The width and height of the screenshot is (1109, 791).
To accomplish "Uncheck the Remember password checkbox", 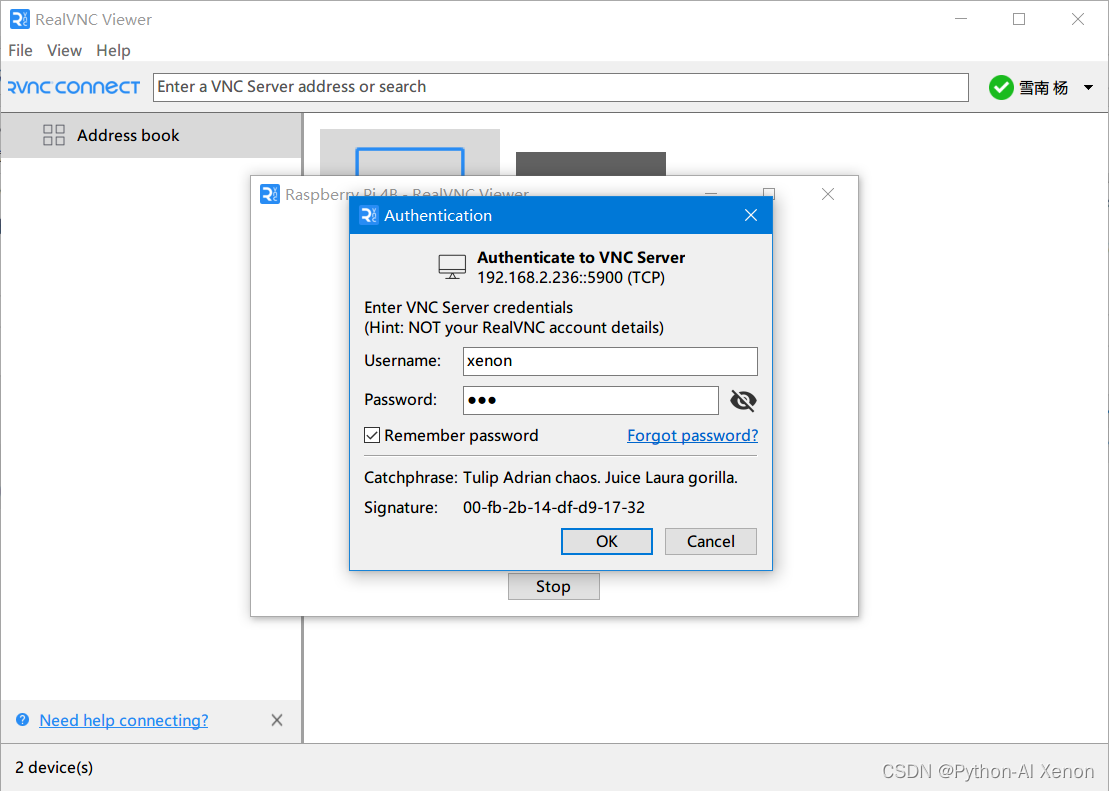I will pos(372,435).
